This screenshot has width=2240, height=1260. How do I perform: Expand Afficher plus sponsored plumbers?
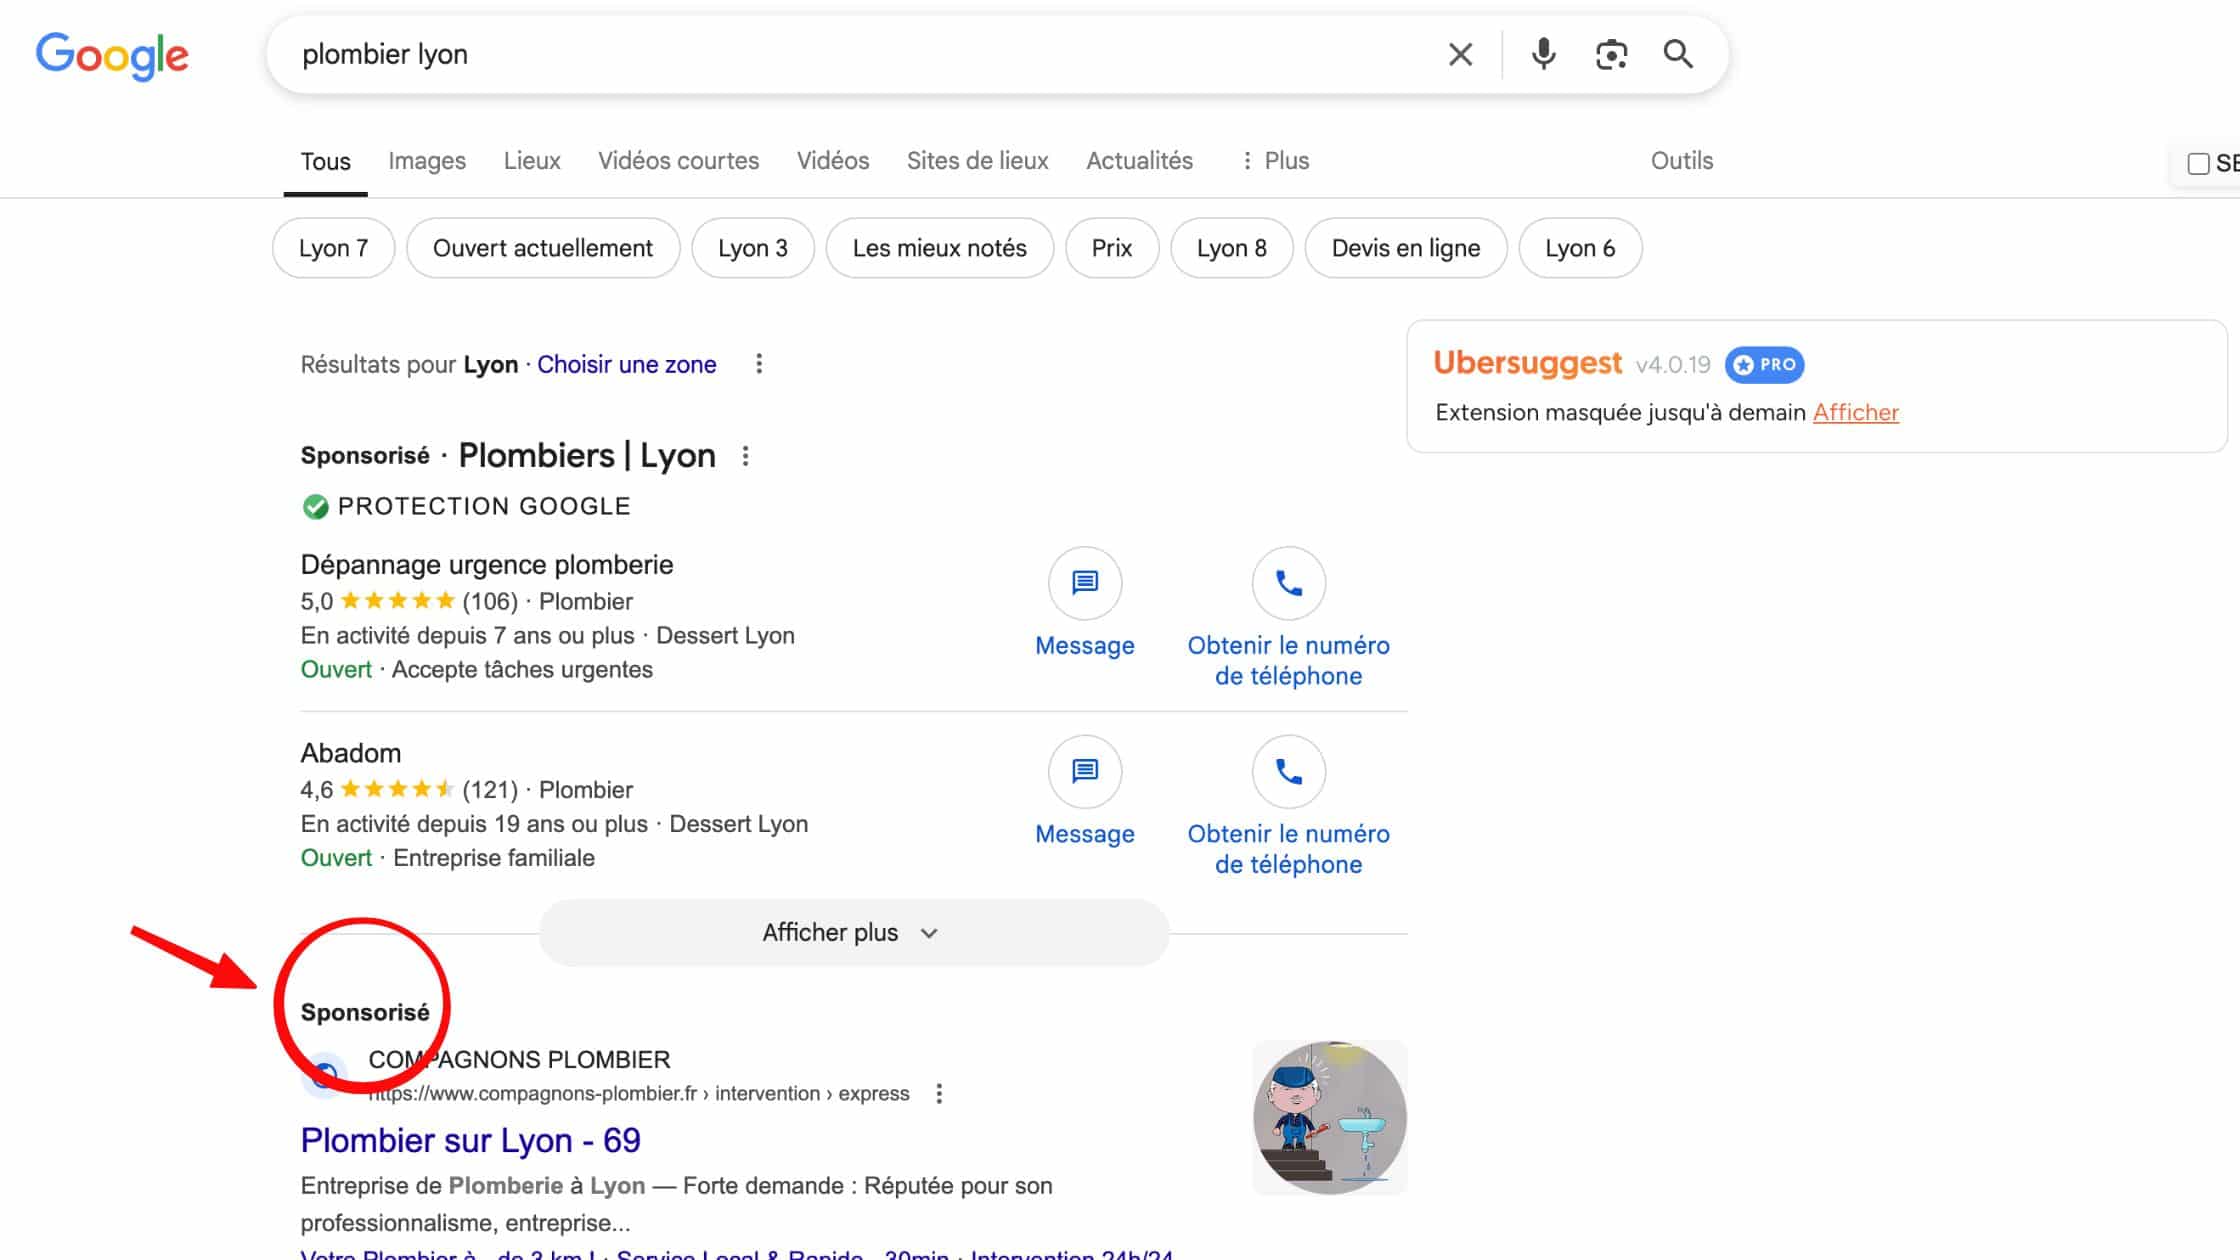854,933
